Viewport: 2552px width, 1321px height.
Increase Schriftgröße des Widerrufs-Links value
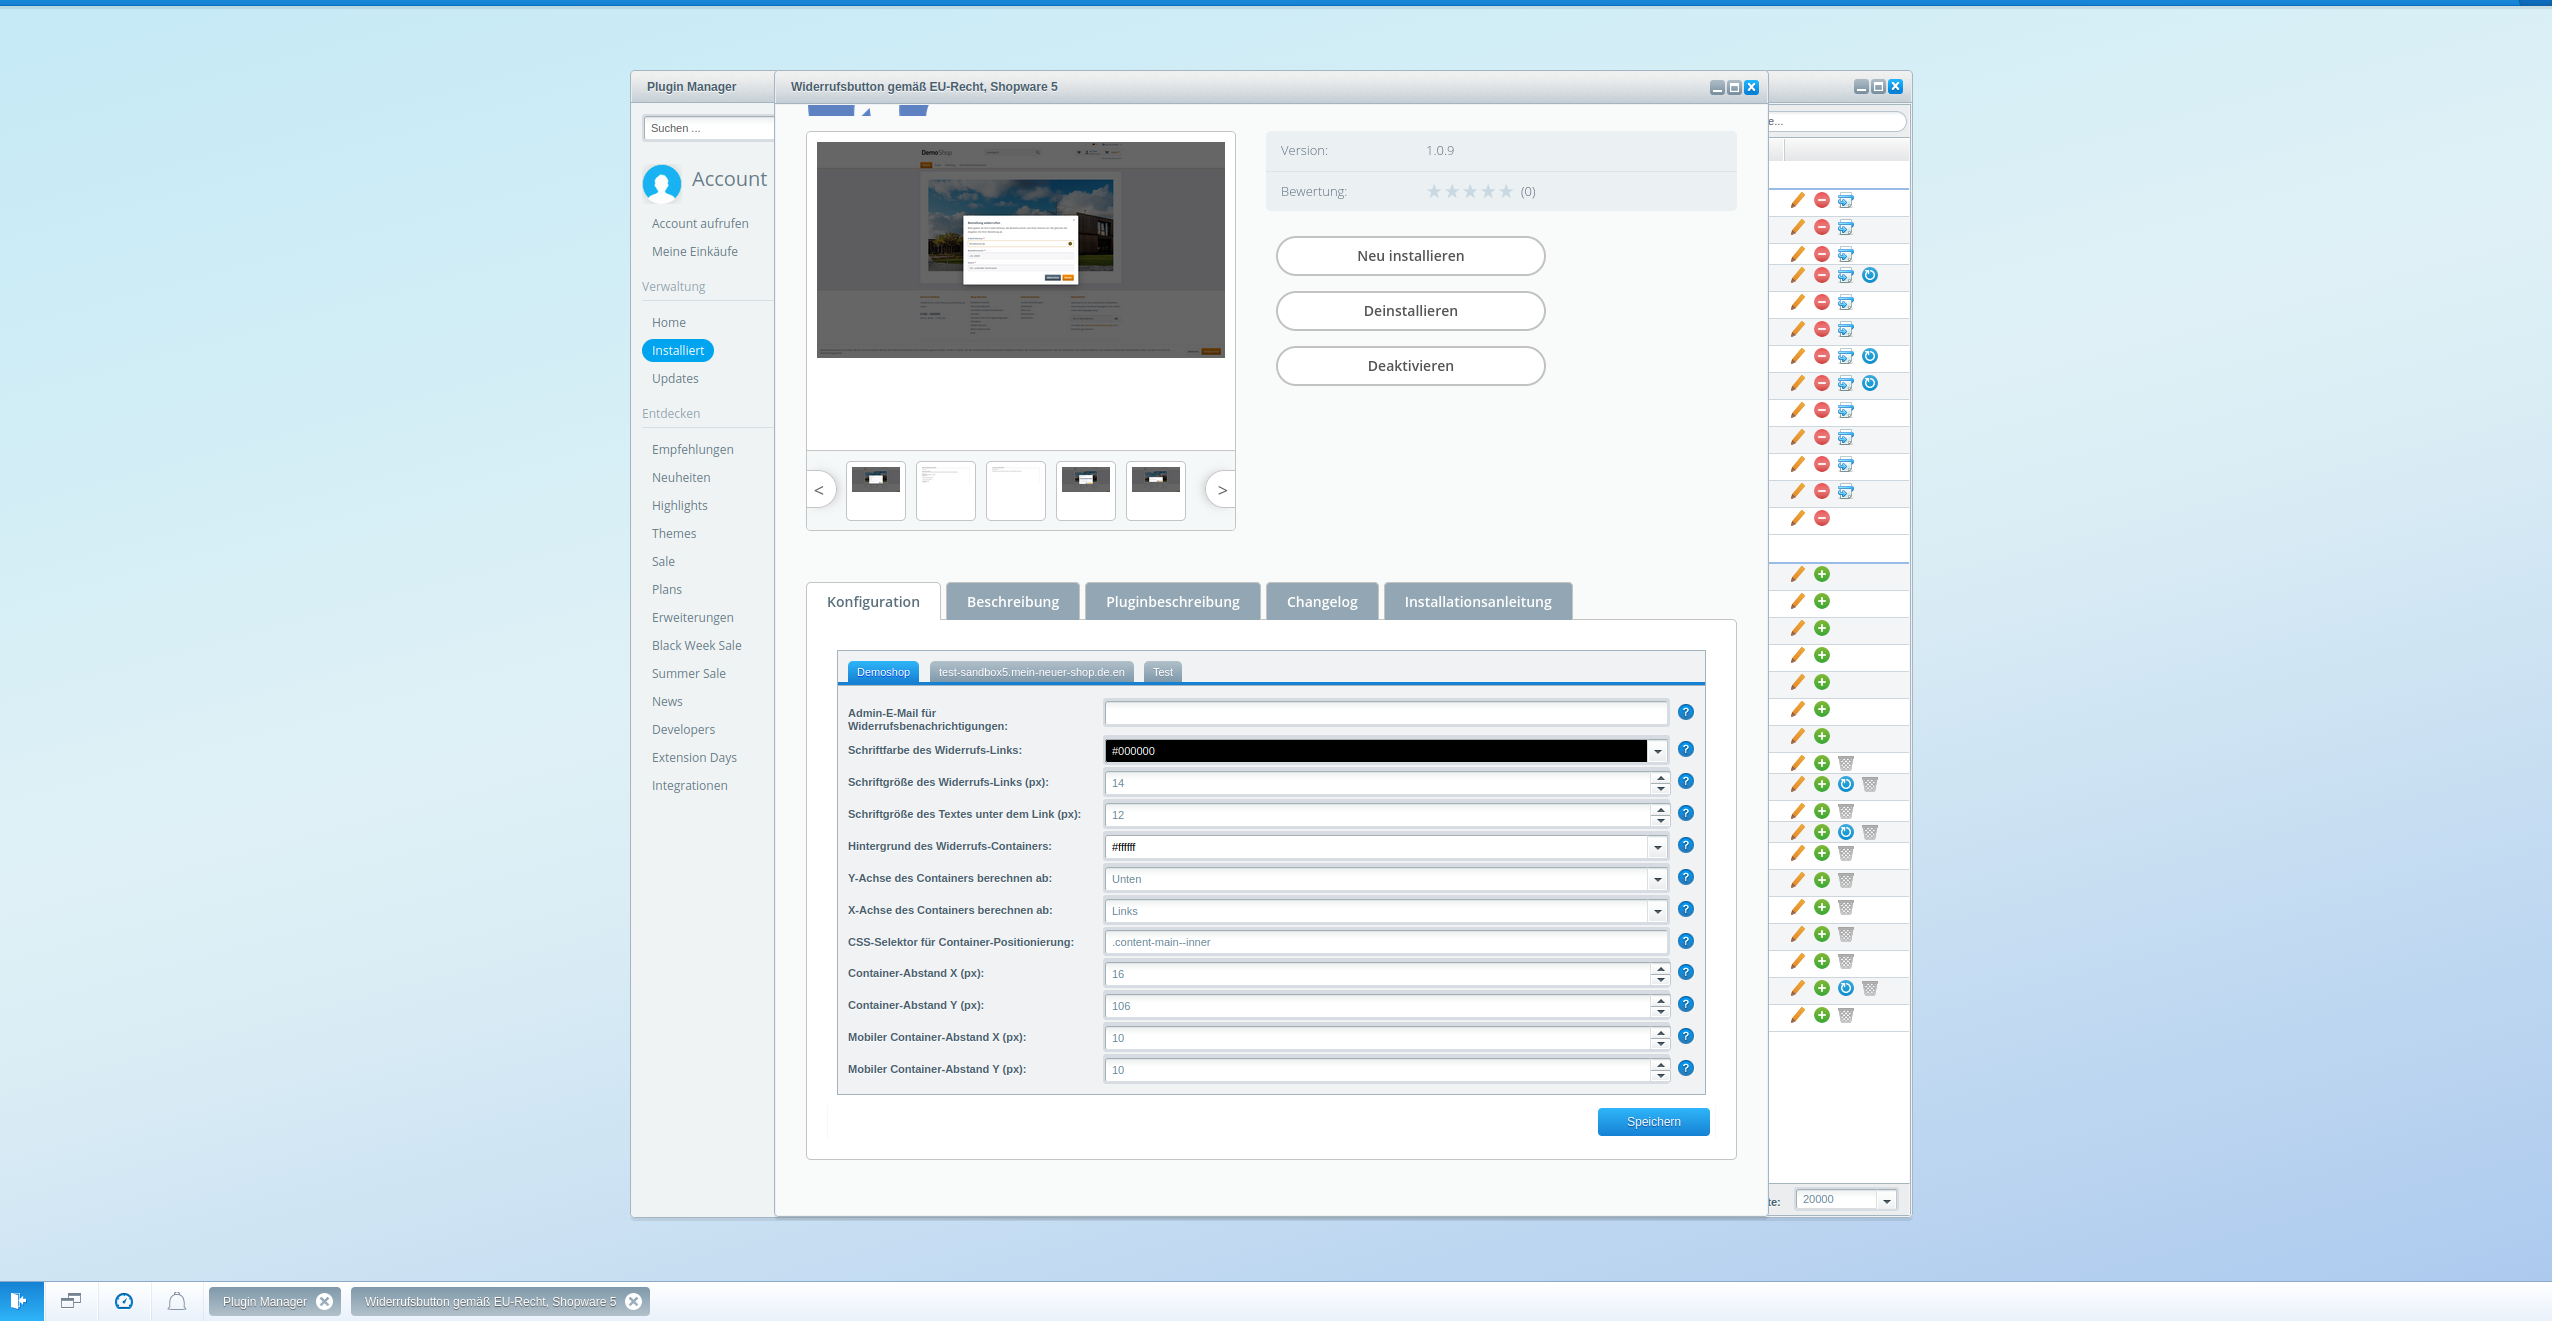(x=1660, y=778)
